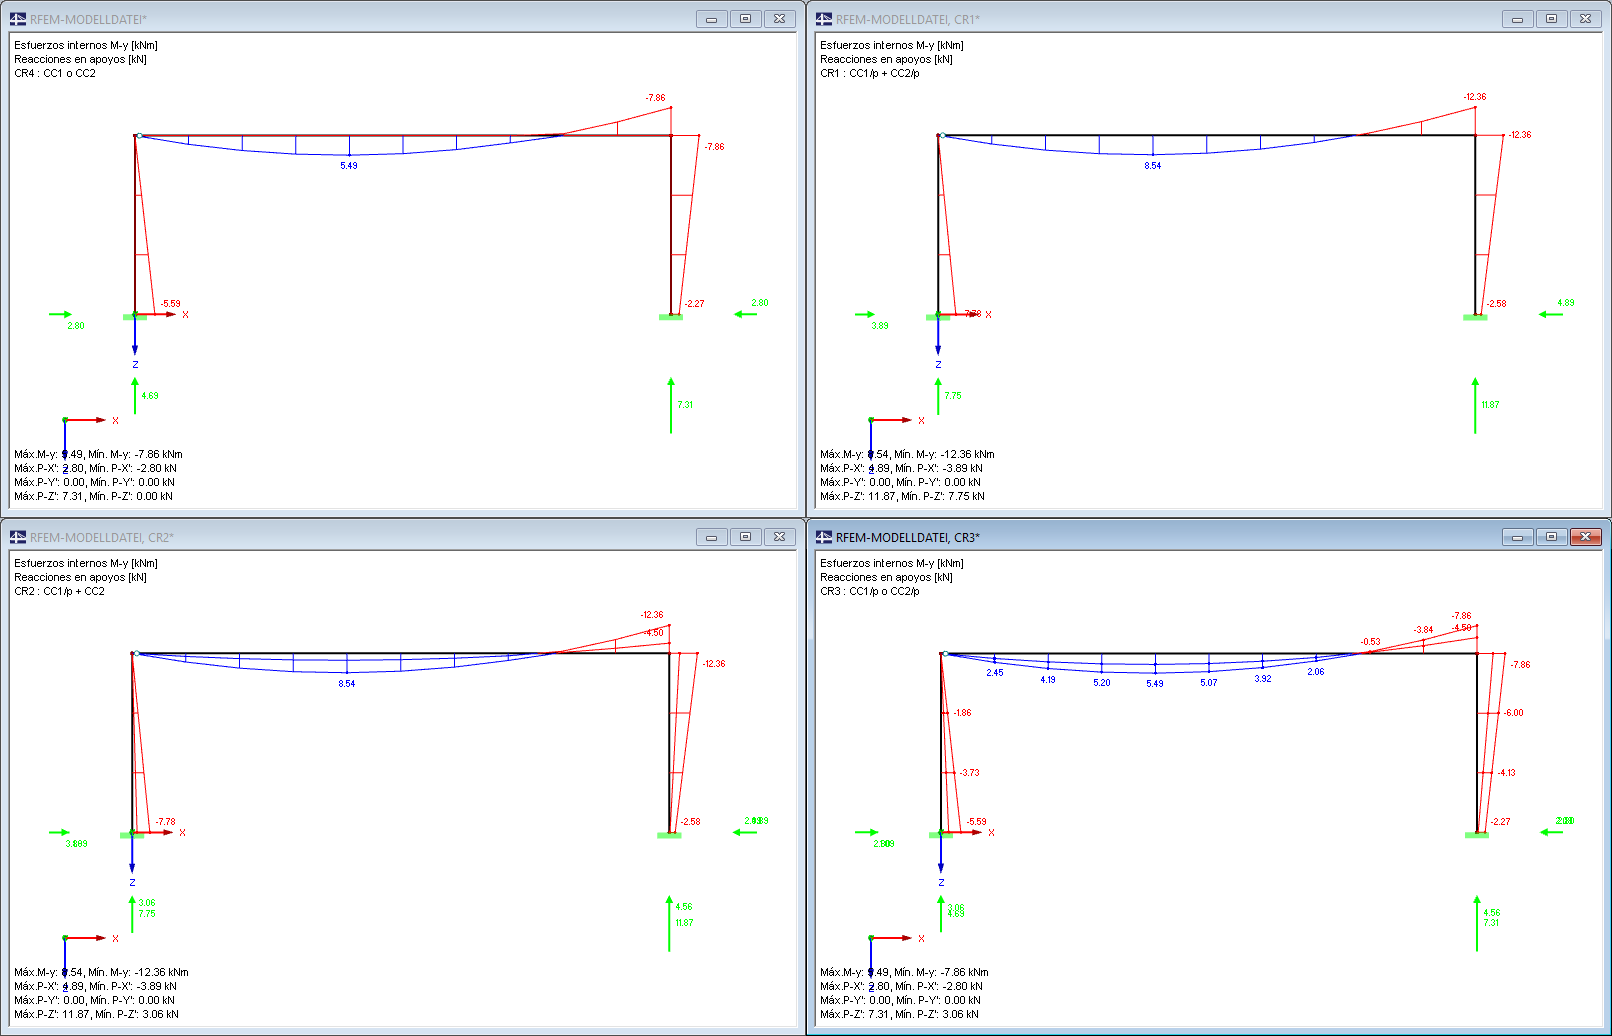Viewport: 1612px width, 1036px height.
Task: Click 'Esfuerzos internos M-y [kNm]' in the CR1 window
Action: [x=892, y=45]
